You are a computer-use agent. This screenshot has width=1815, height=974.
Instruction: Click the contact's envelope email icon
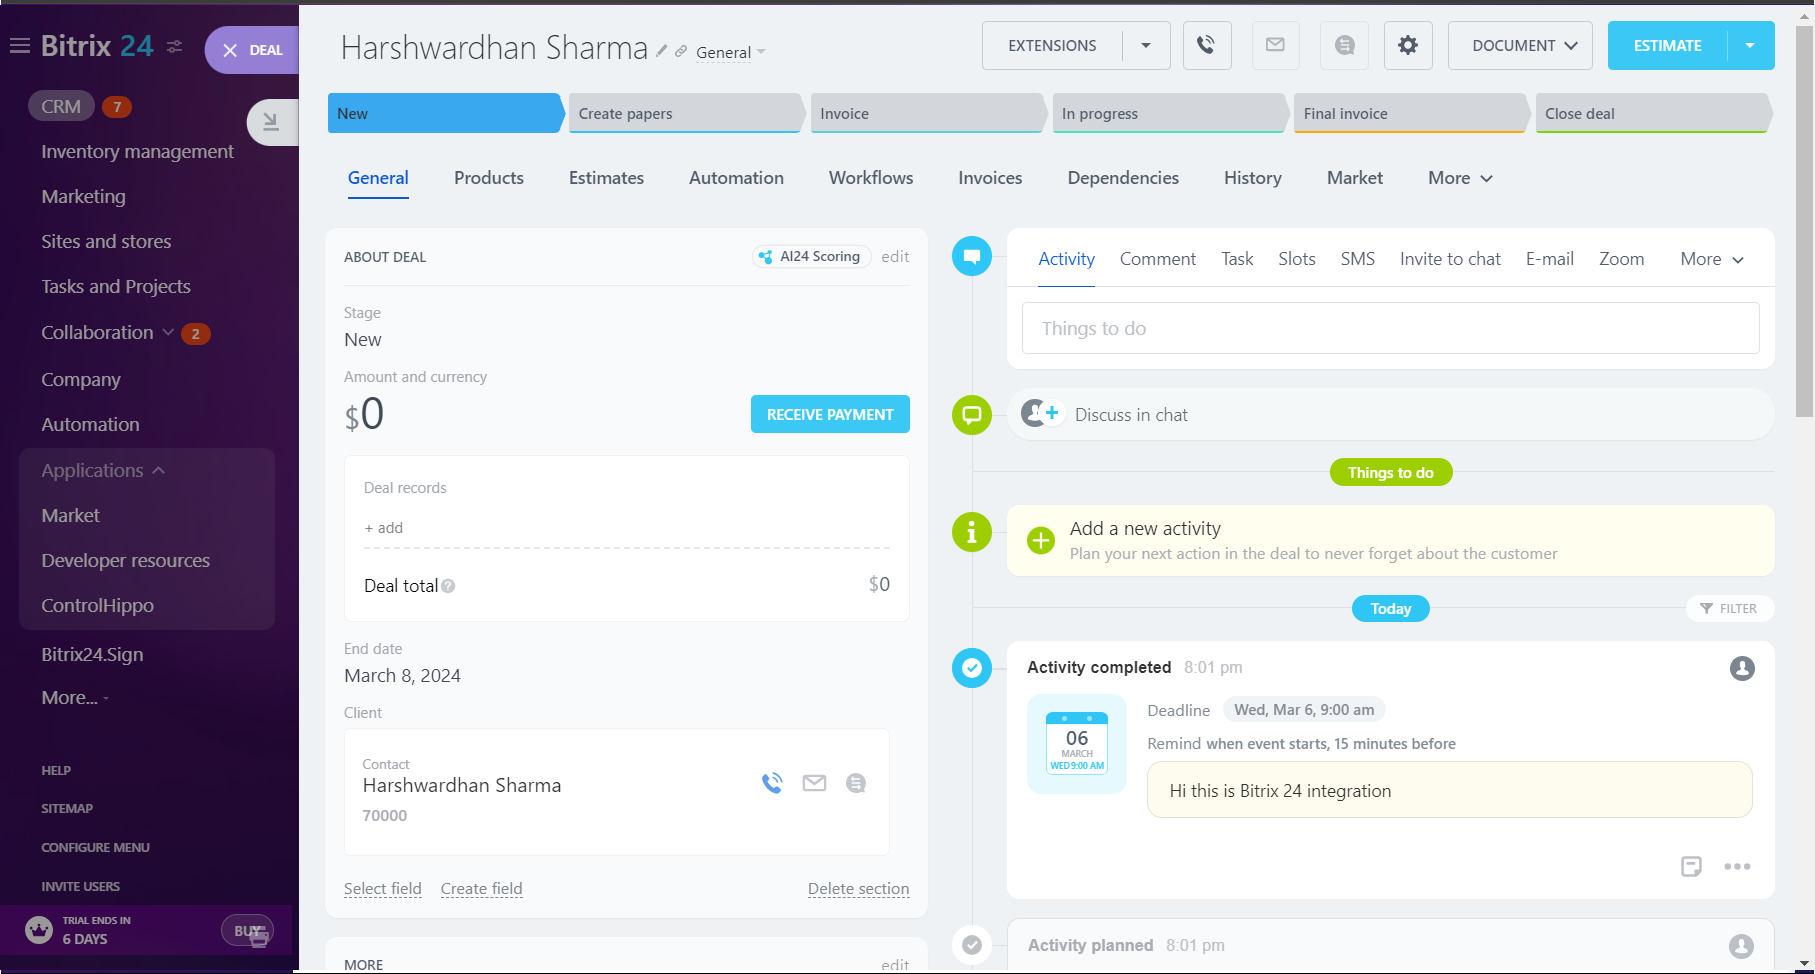coord(814,783)
